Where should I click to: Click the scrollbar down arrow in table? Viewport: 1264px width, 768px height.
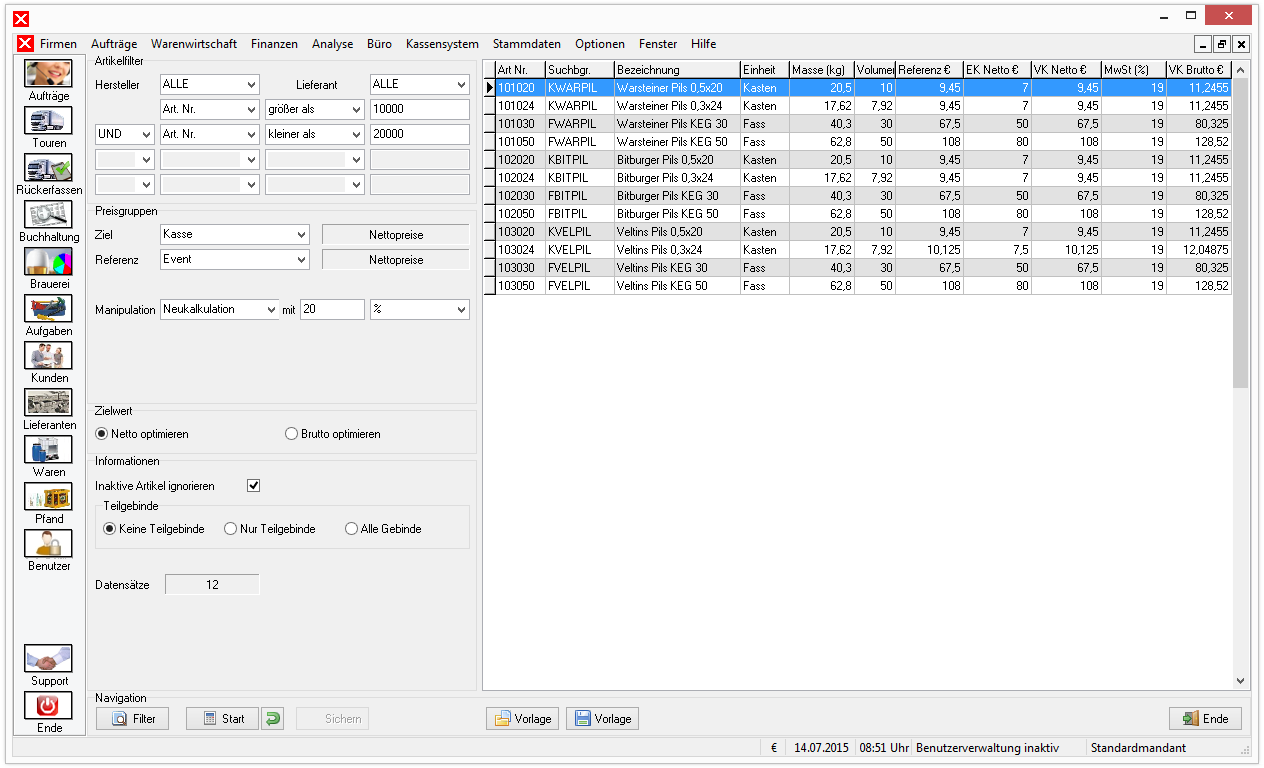point(1241,680)
